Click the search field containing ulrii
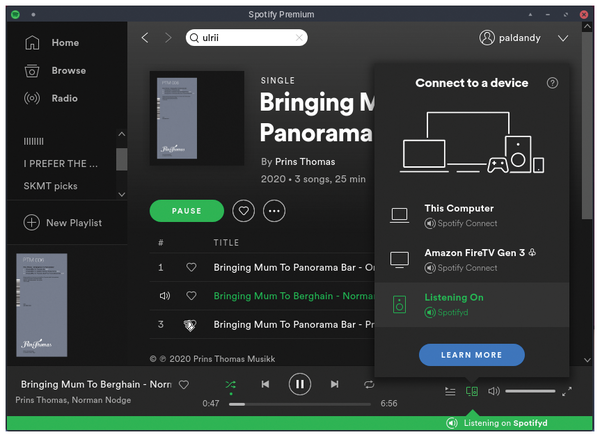600x437 pixels. [246, 38]
